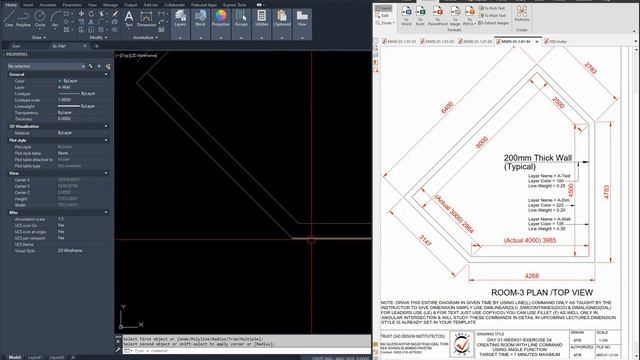Click select objects icon in Properties palette
The height and width of the screenshot is (360, 640).
[x=99, y=66]
